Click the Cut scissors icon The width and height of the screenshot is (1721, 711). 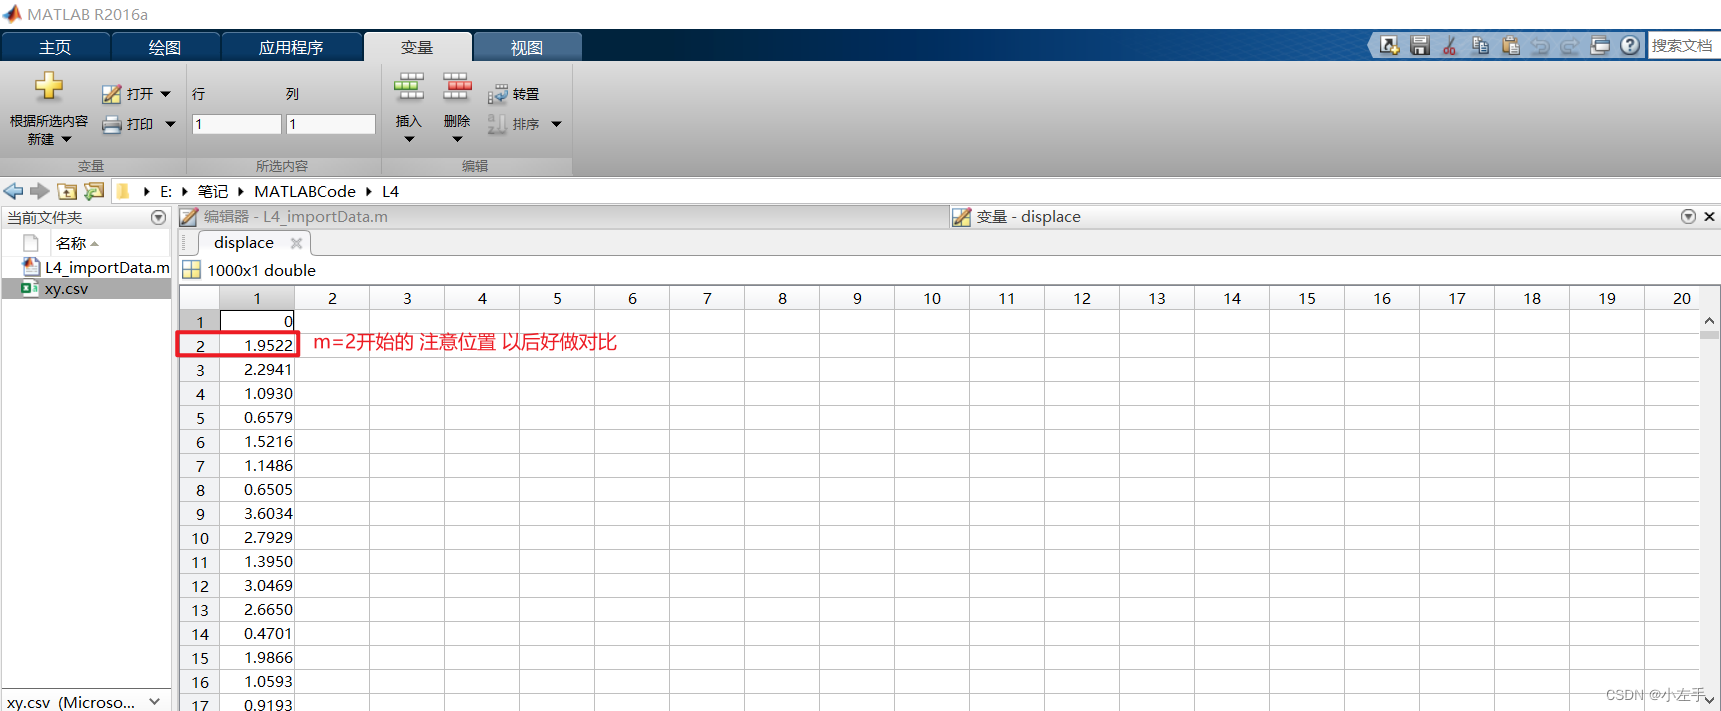(x=1450, y=46)
